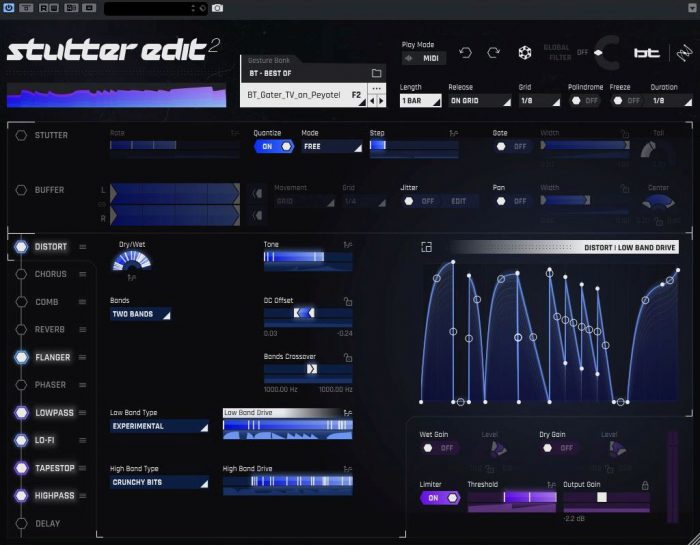
Task: Toggle the Freeze switch
Action: 626,101
